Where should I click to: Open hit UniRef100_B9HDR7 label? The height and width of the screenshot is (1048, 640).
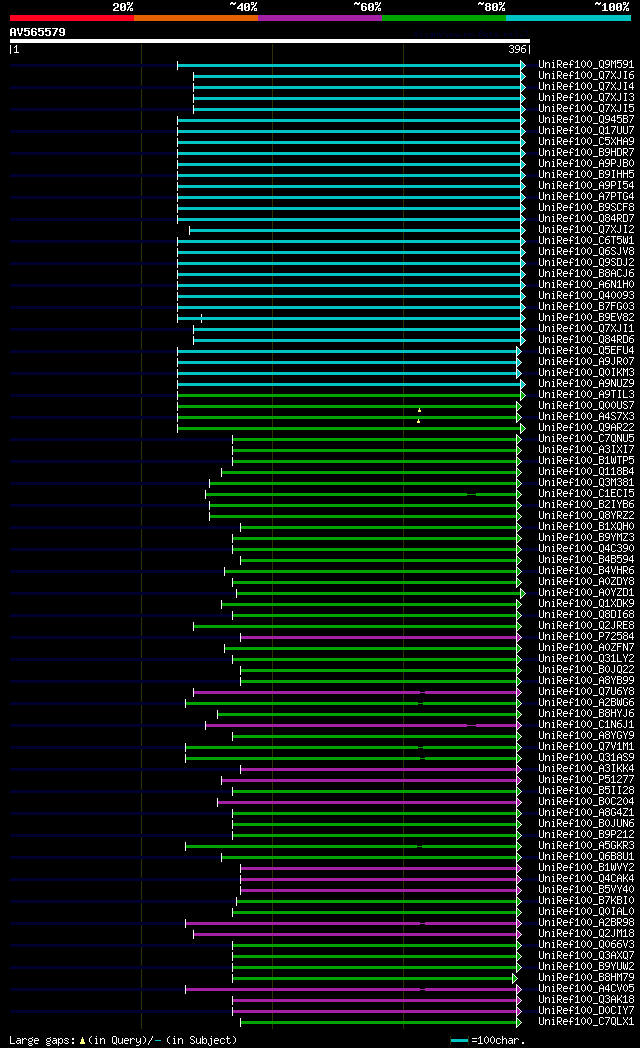586,153
